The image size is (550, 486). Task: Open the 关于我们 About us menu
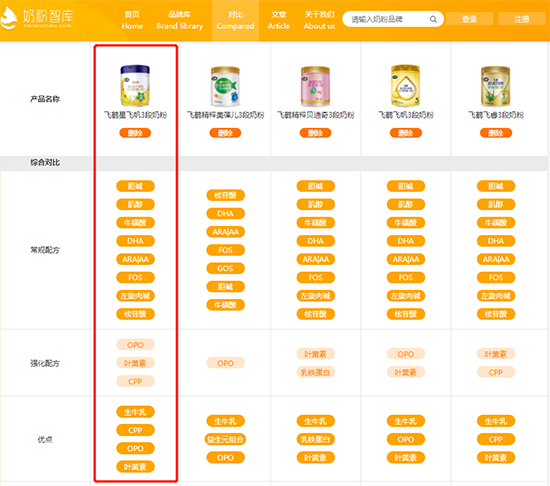pyautogui.click(x=319, y=20)
